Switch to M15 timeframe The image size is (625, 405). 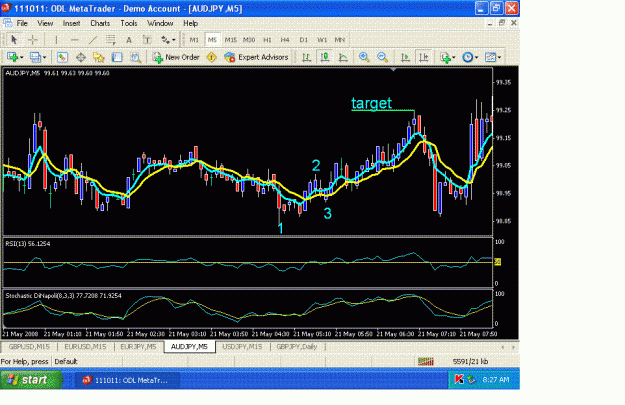point(230,40)
